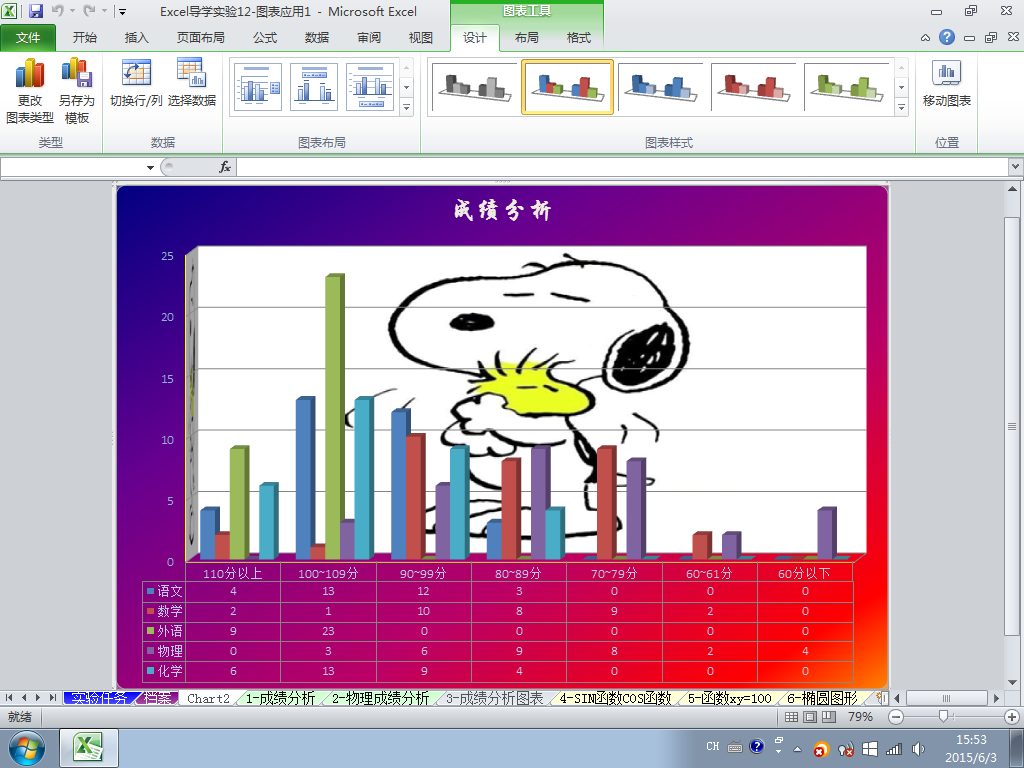1024x768 pixels.
Task: Switch to Normal view button
Action: tap(792, 717)
